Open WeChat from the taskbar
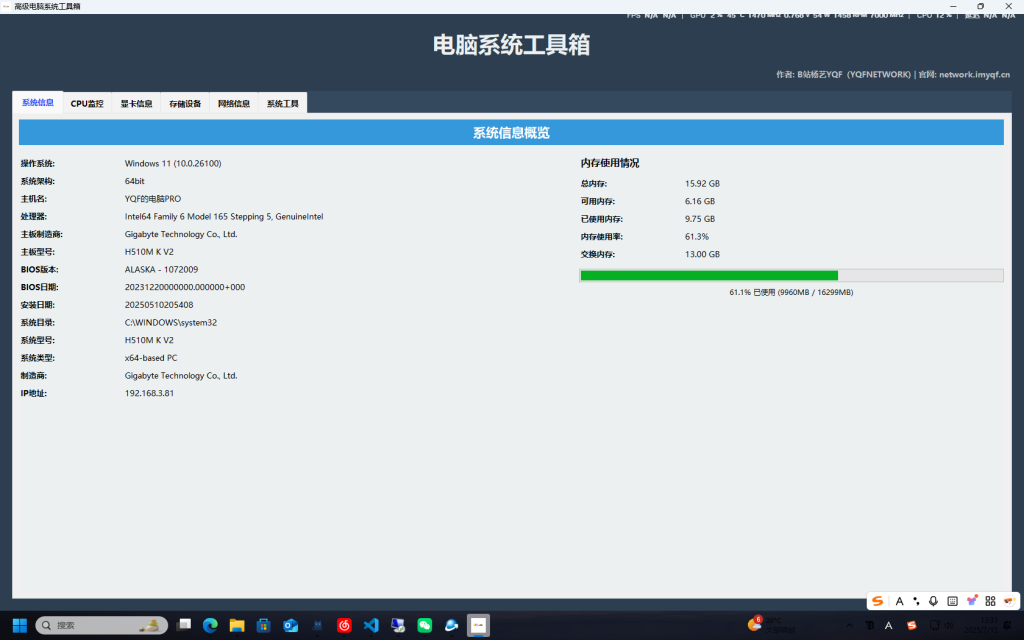This screenshot has width=1024, height=640. pos(424,625)
